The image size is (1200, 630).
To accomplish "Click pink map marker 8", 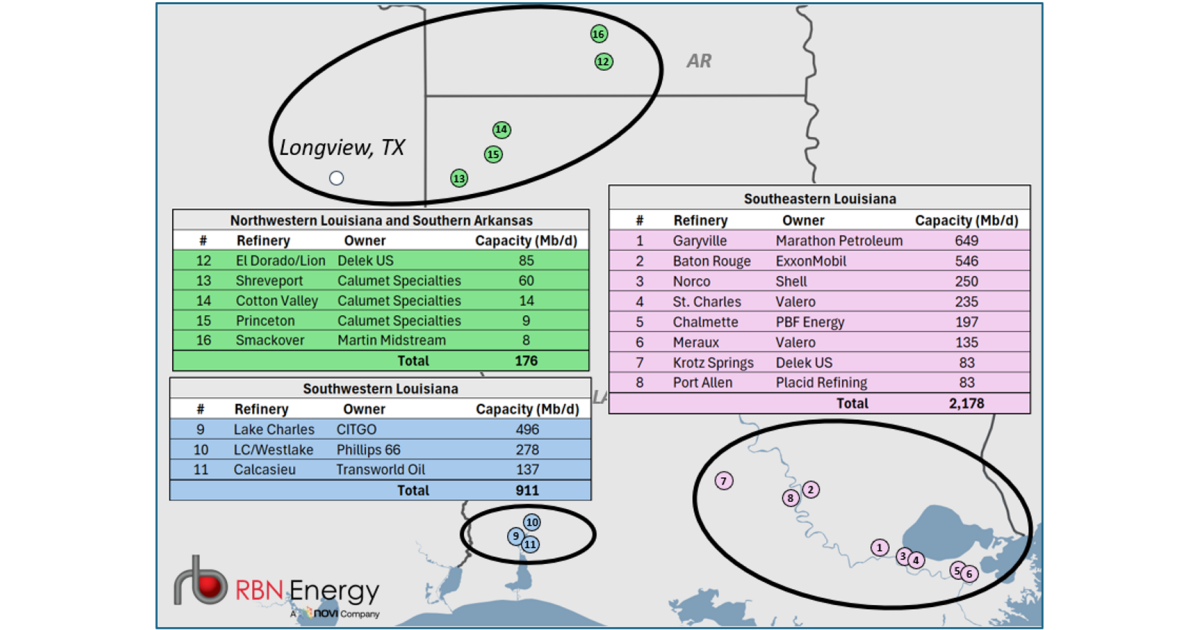I will click(789, 497).
